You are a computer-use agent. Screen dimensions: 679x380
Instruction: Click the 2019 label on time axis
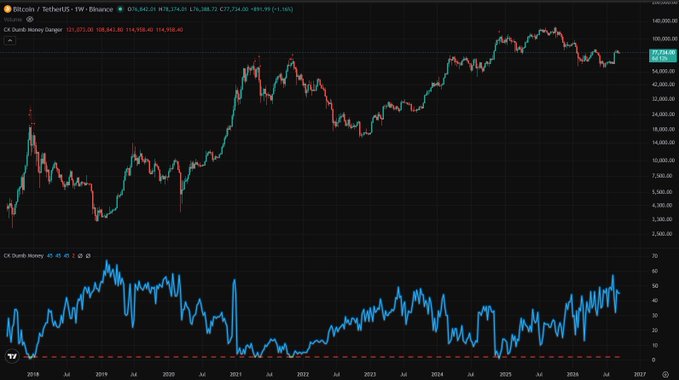101,374
